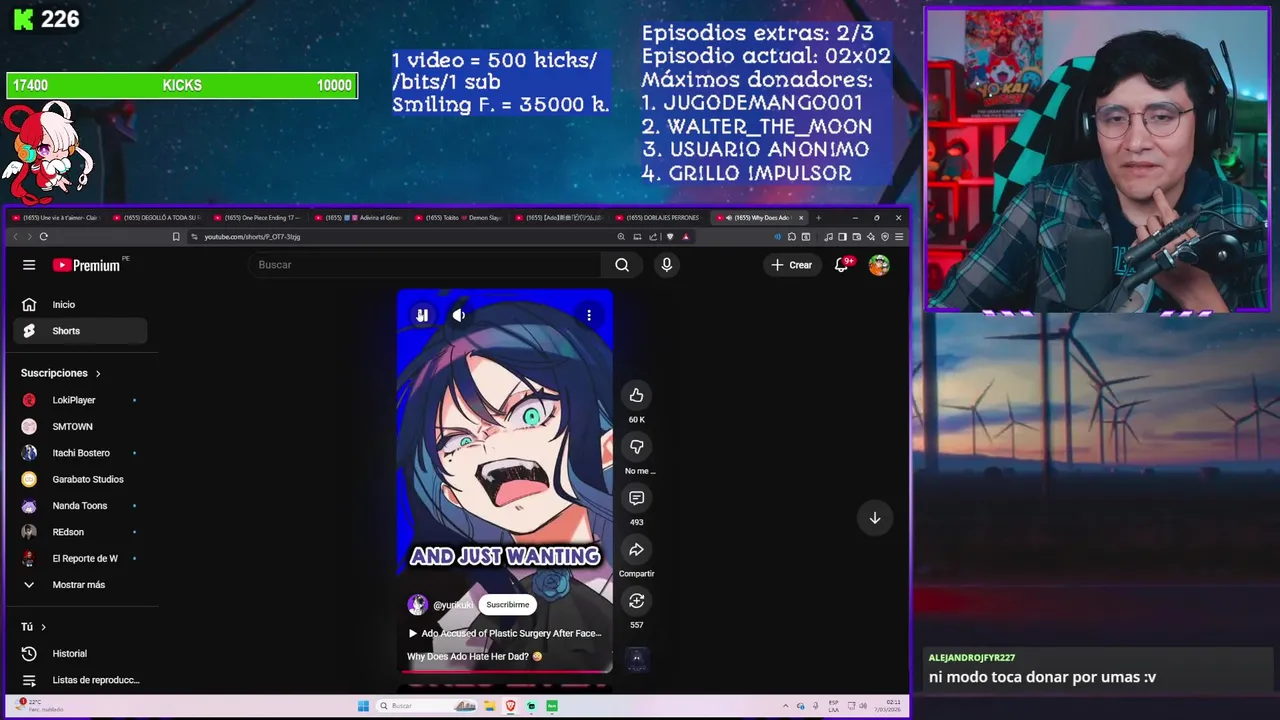Viewport: 1280px width, 720px height.
Task: Select Shorts in the sidebar
Action: point(80,331)
